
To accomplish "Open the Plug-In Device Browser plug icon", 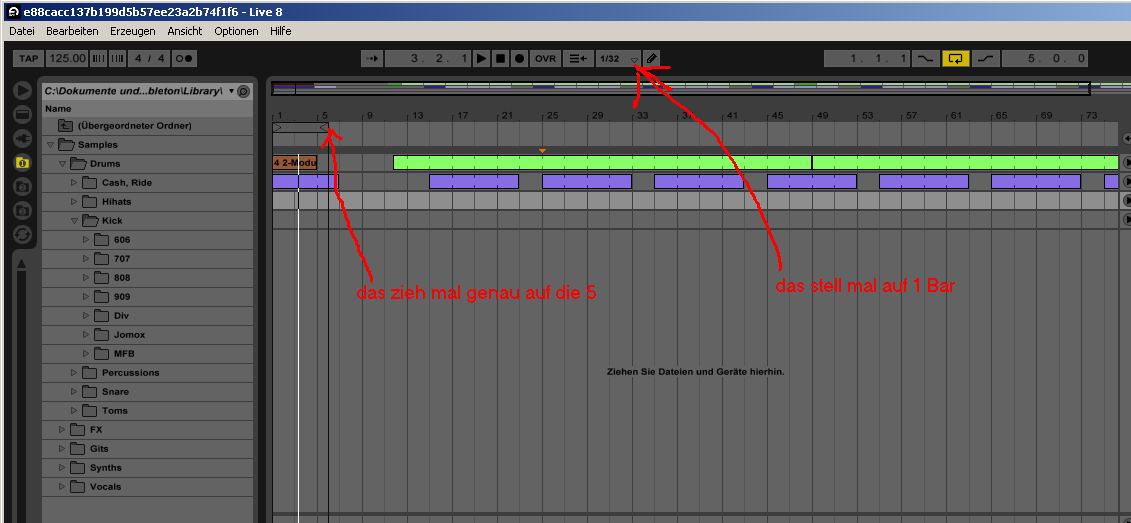I will point(22,138).
